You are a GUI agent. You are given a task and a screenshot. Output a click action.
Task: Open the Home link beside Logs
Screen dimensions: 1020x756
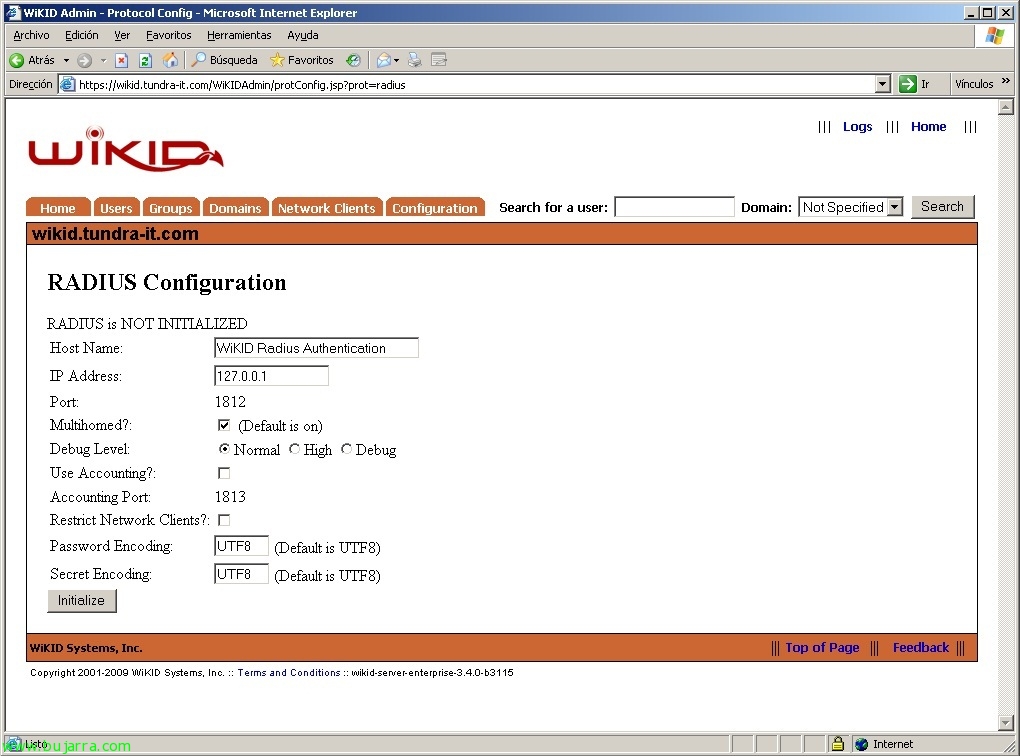point(928,127)
